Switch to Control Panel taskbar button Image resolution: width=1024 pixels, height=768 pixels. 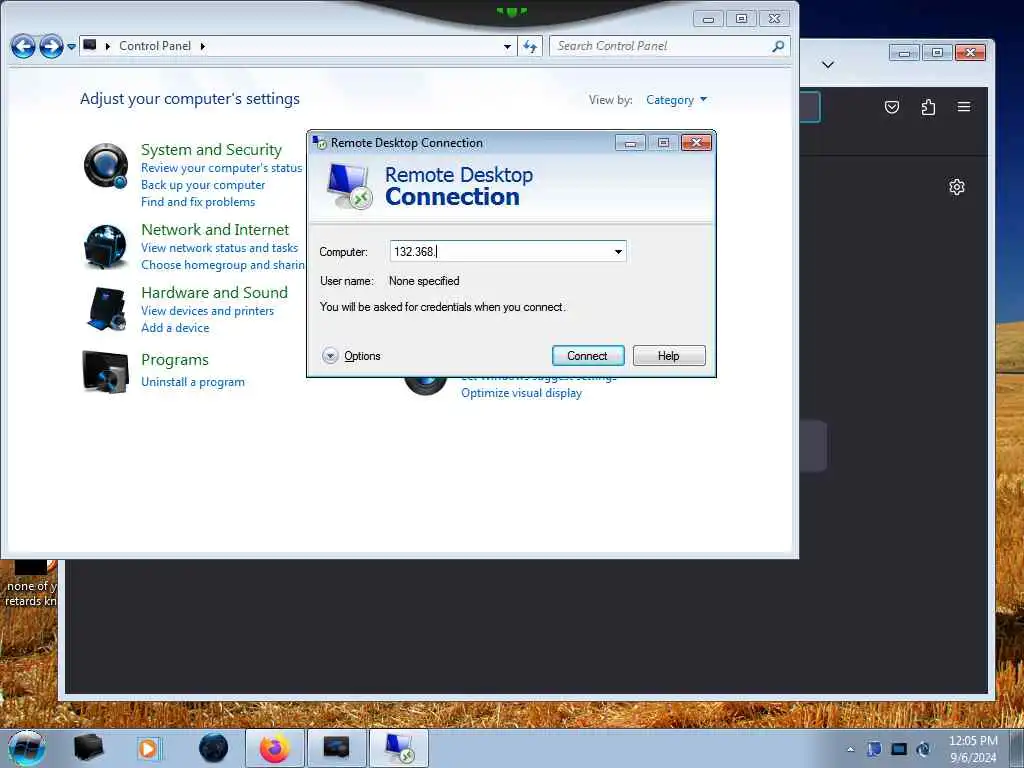336,748
